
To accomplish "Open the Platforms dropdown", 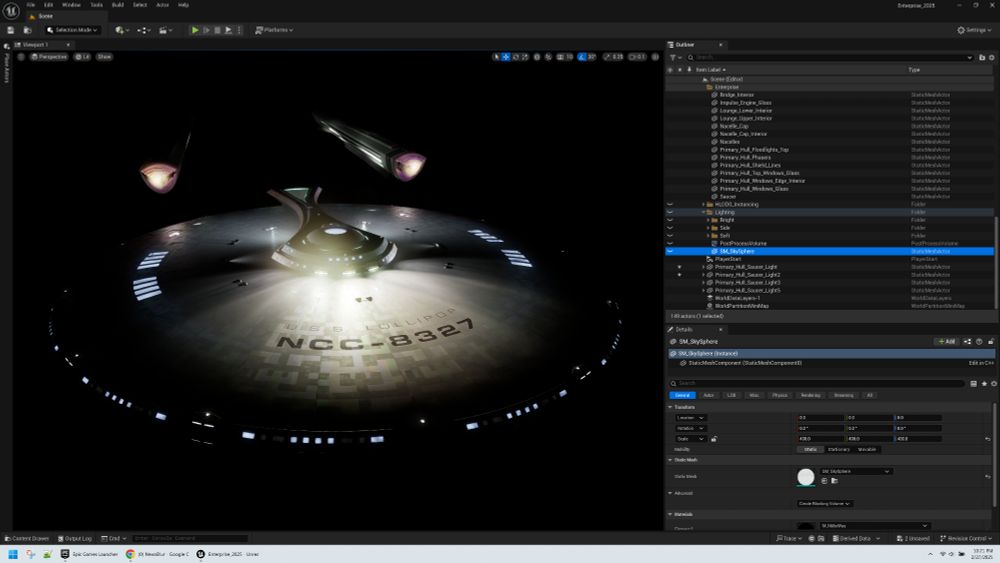I will (x=274, y=30).
